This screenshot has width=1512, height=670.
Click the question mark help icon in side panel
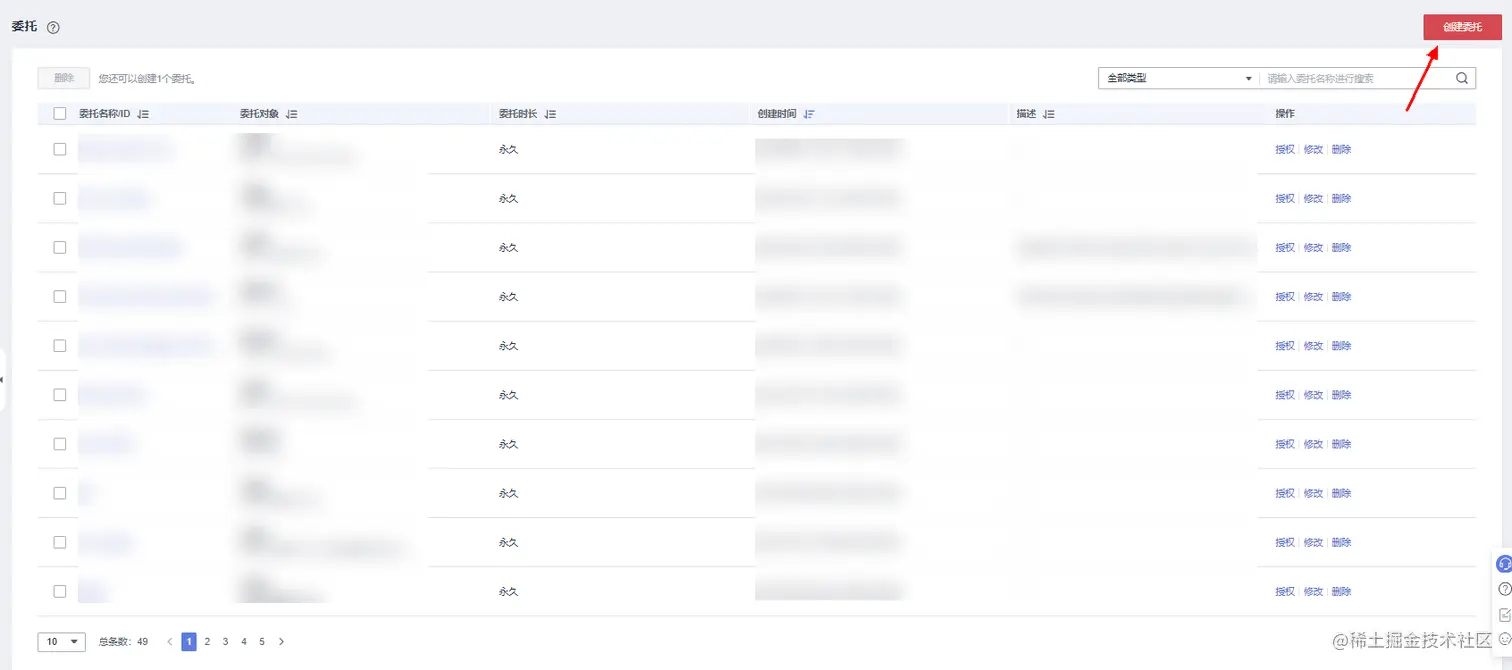coord(1505,589)
